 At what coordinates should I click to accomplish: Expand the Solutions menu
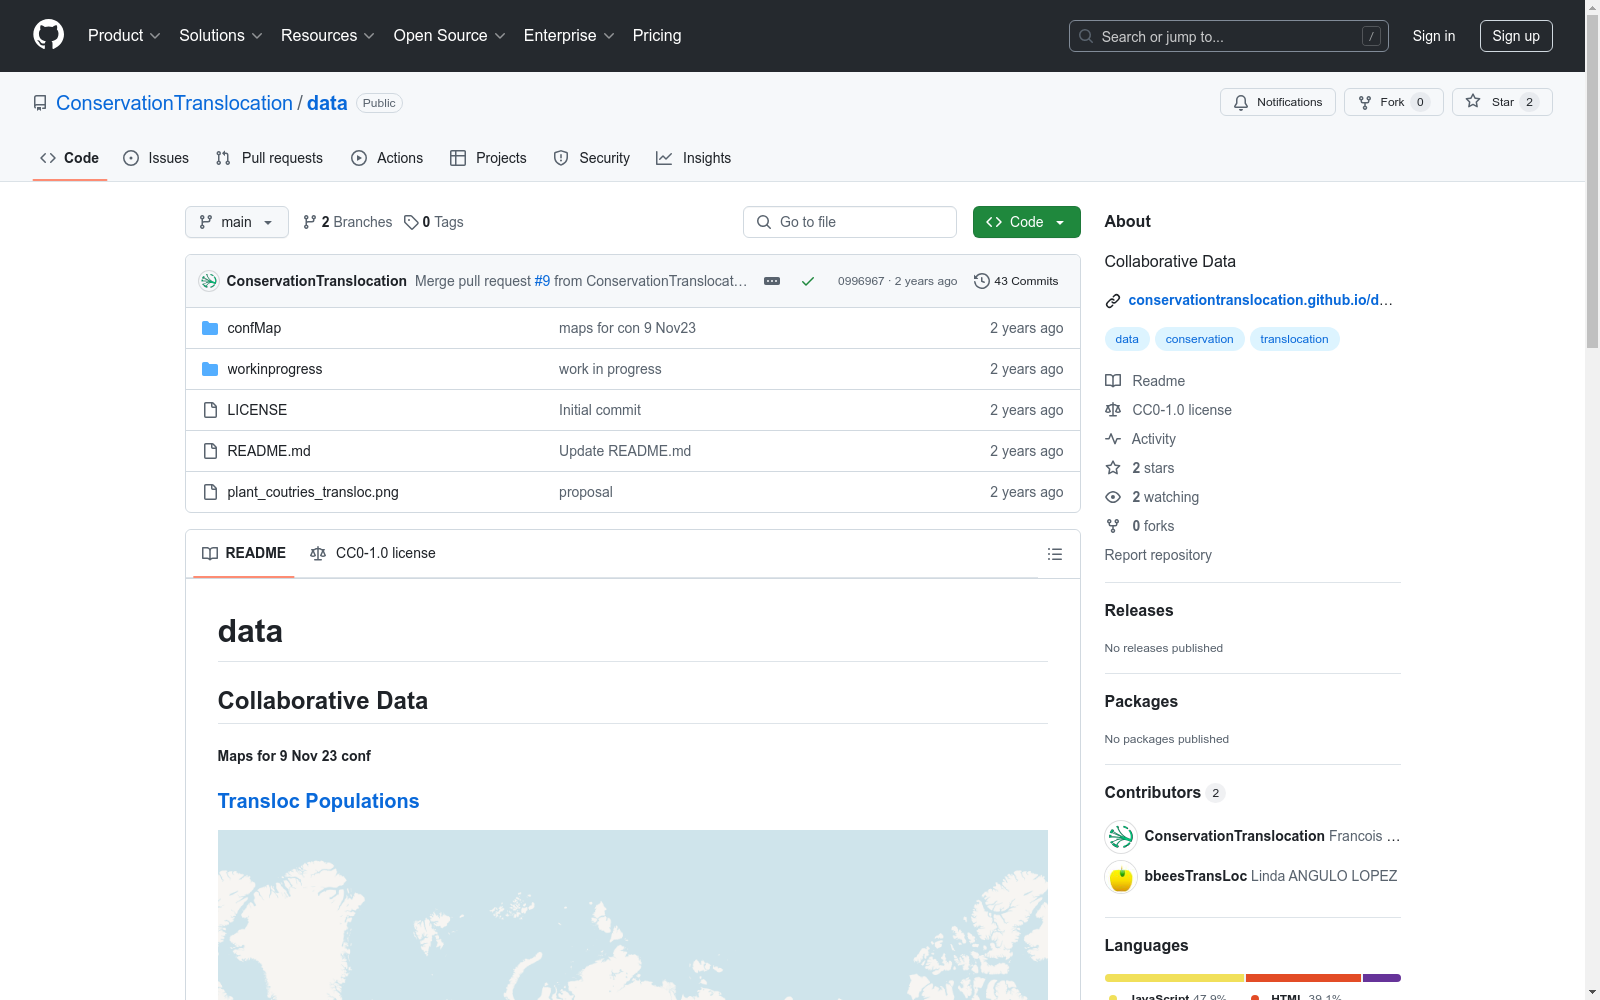pyautogui.click(x=221, y=36)
